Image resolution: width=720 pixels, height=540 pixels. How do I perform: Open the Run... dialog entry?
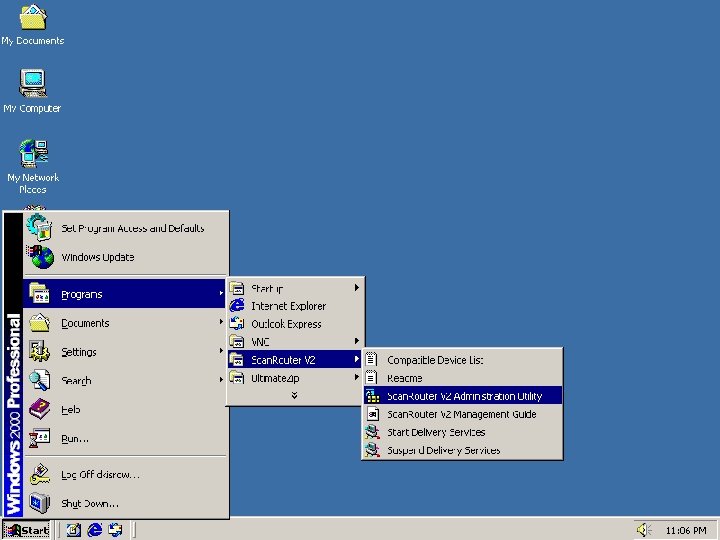pos(125,438)
